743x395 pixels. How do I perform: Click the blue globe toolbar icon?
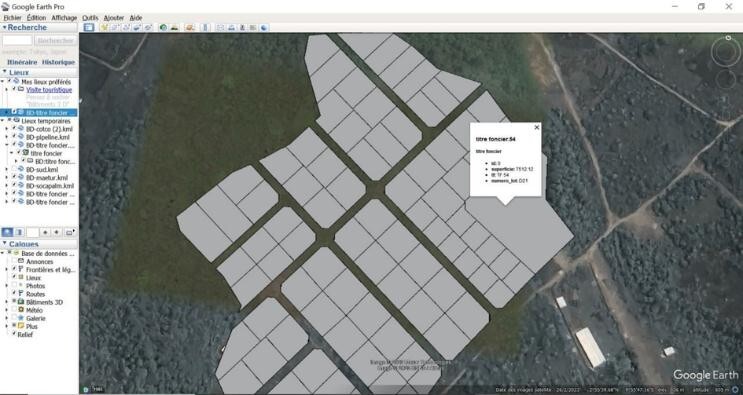click(x=263, y=27)
